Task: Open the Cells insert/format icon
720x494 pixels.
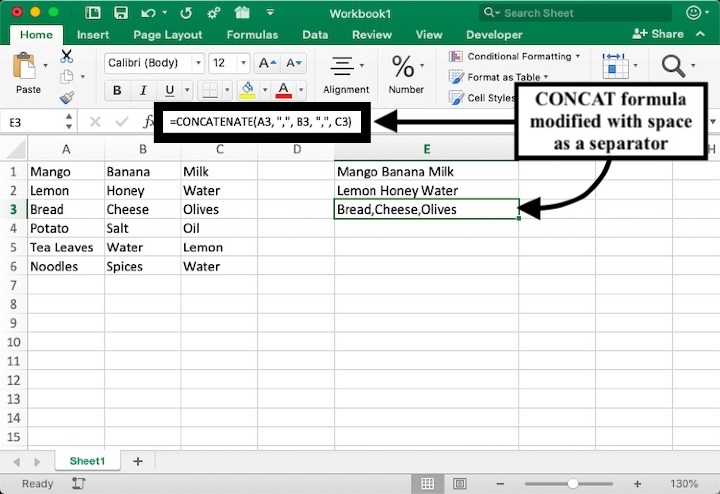Action: coord(615,66)
